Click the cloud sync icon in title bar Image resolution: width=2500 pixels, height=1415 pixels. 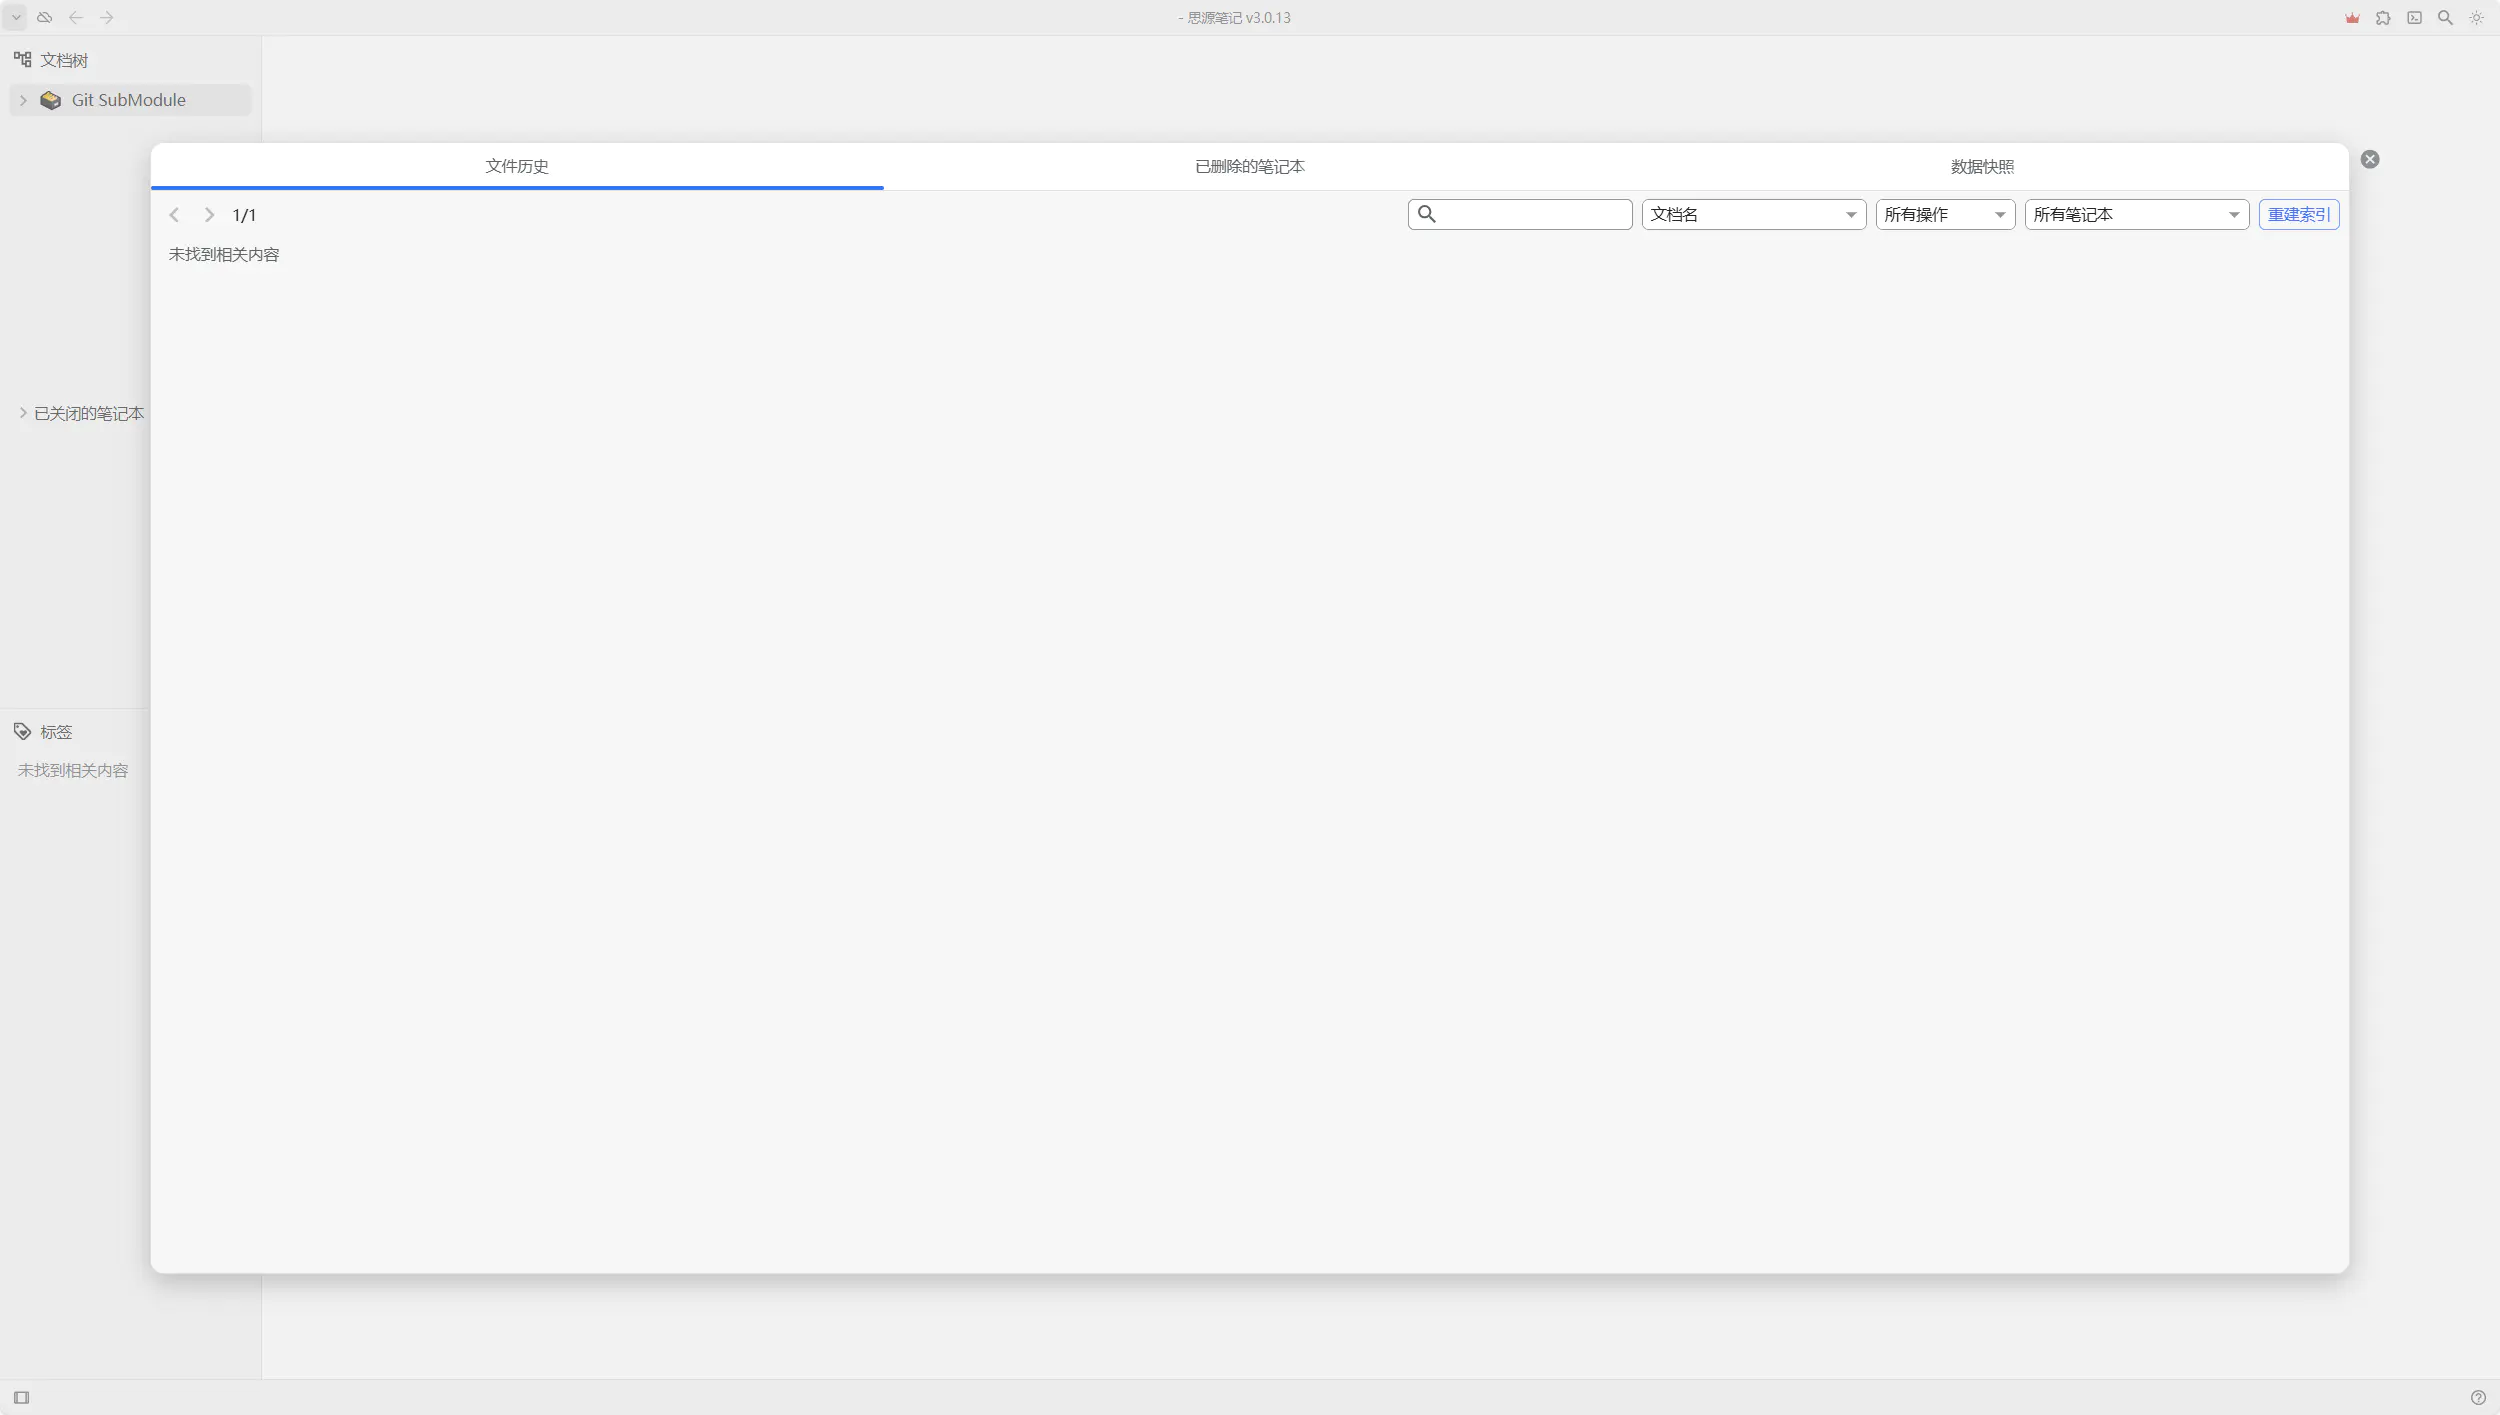[x=45, y=18]
